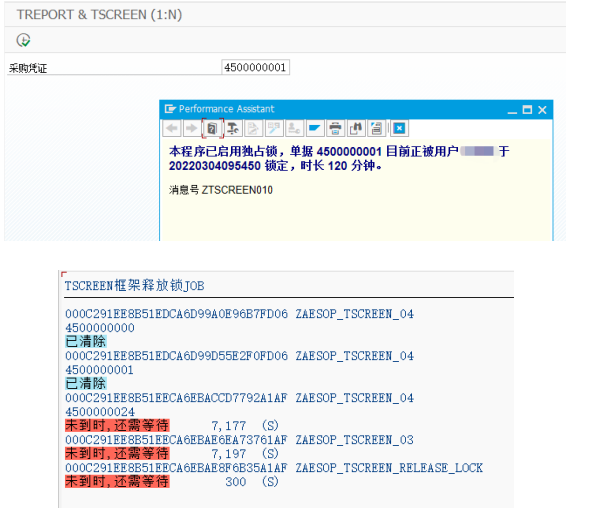This screenshot has width=592, height=523.
Task: Click the magic wand customizing icon
Action: pos(274,128)
